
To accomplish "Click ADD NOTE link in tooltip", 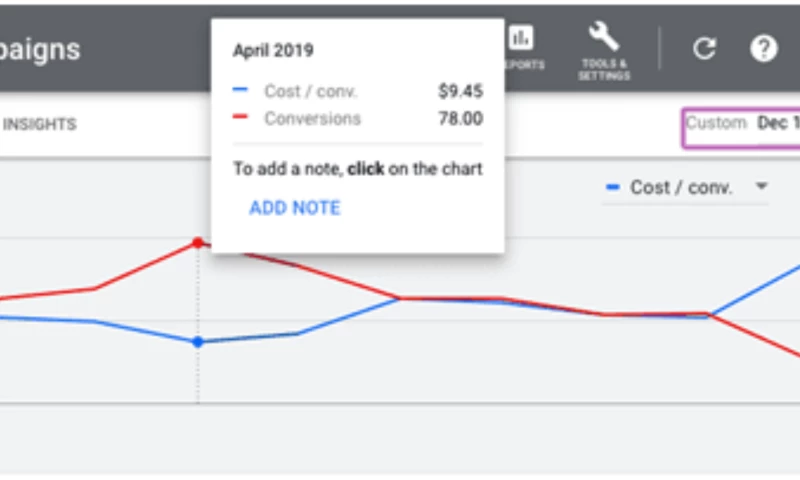I will [x=294, y=208].
